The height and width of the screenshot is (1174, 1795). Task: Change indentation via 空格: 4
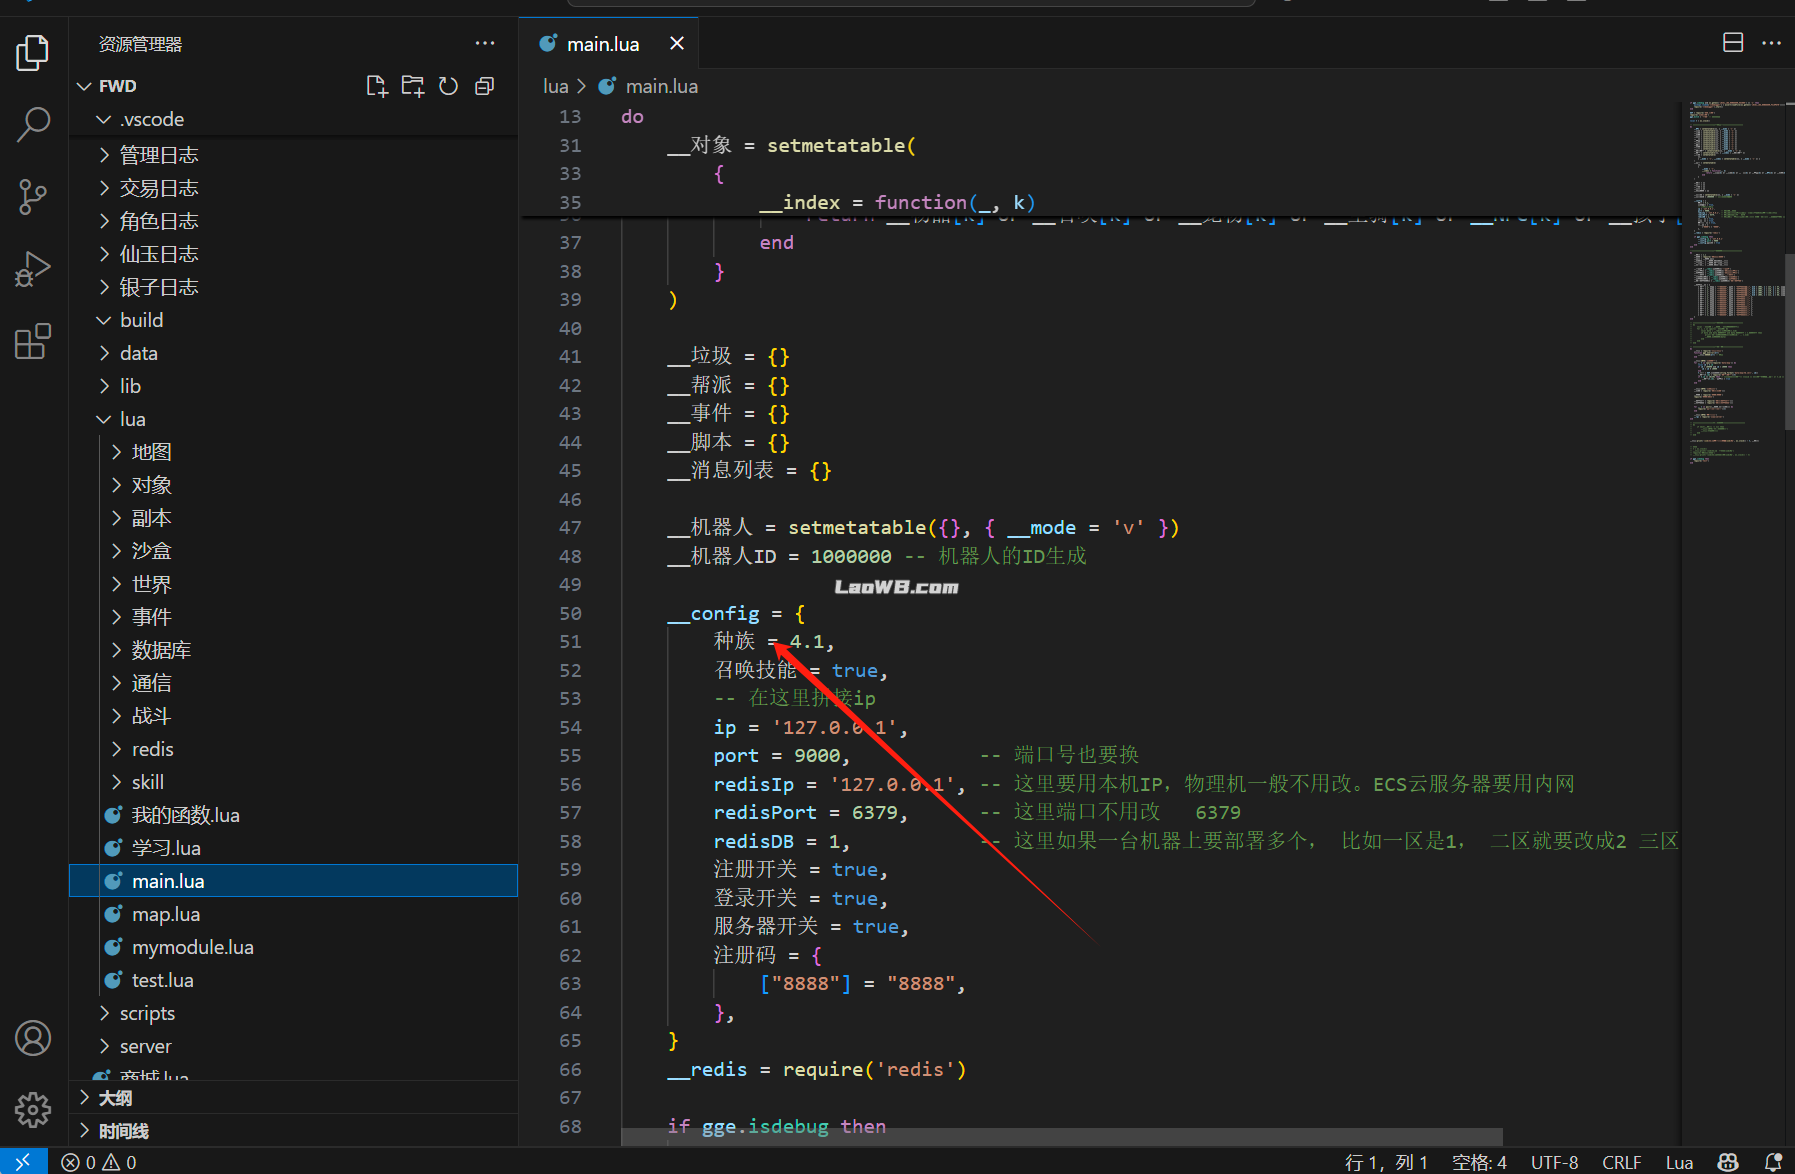1479,1162
